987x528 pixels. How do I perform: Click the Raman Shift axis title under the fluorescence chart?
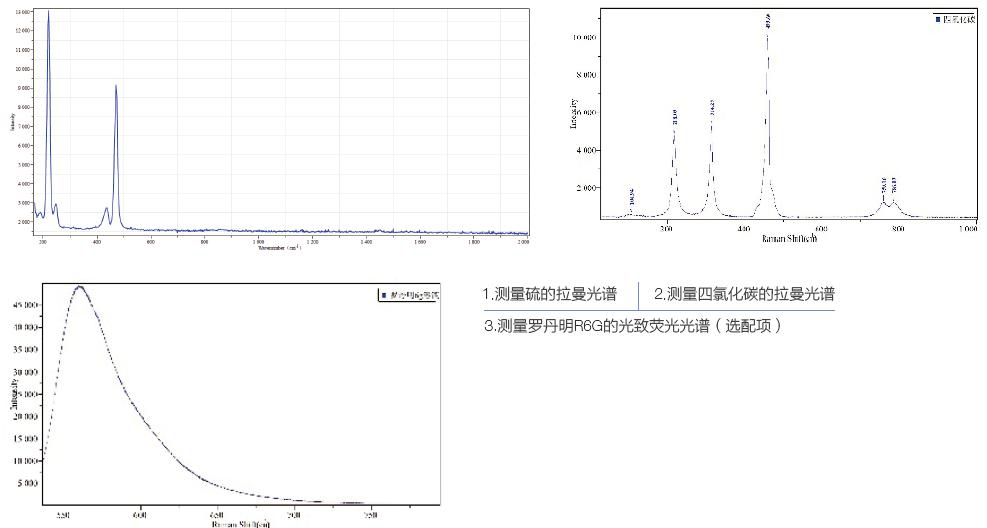(240, 523)
